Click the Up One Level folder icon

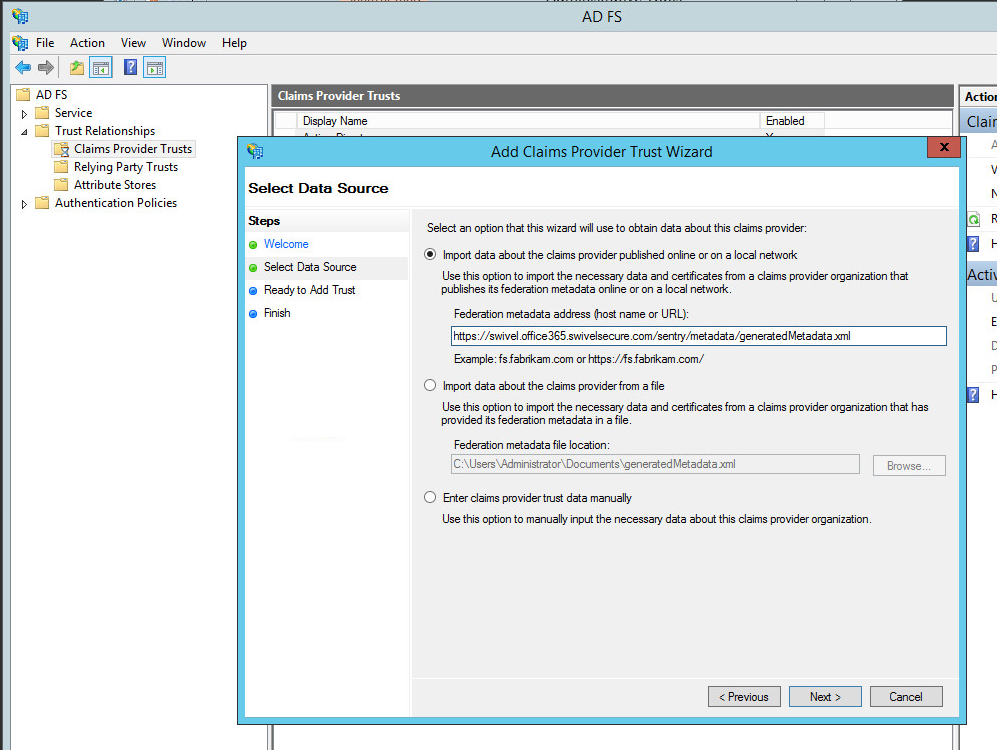pyautogui.click(x=77, y=68)
